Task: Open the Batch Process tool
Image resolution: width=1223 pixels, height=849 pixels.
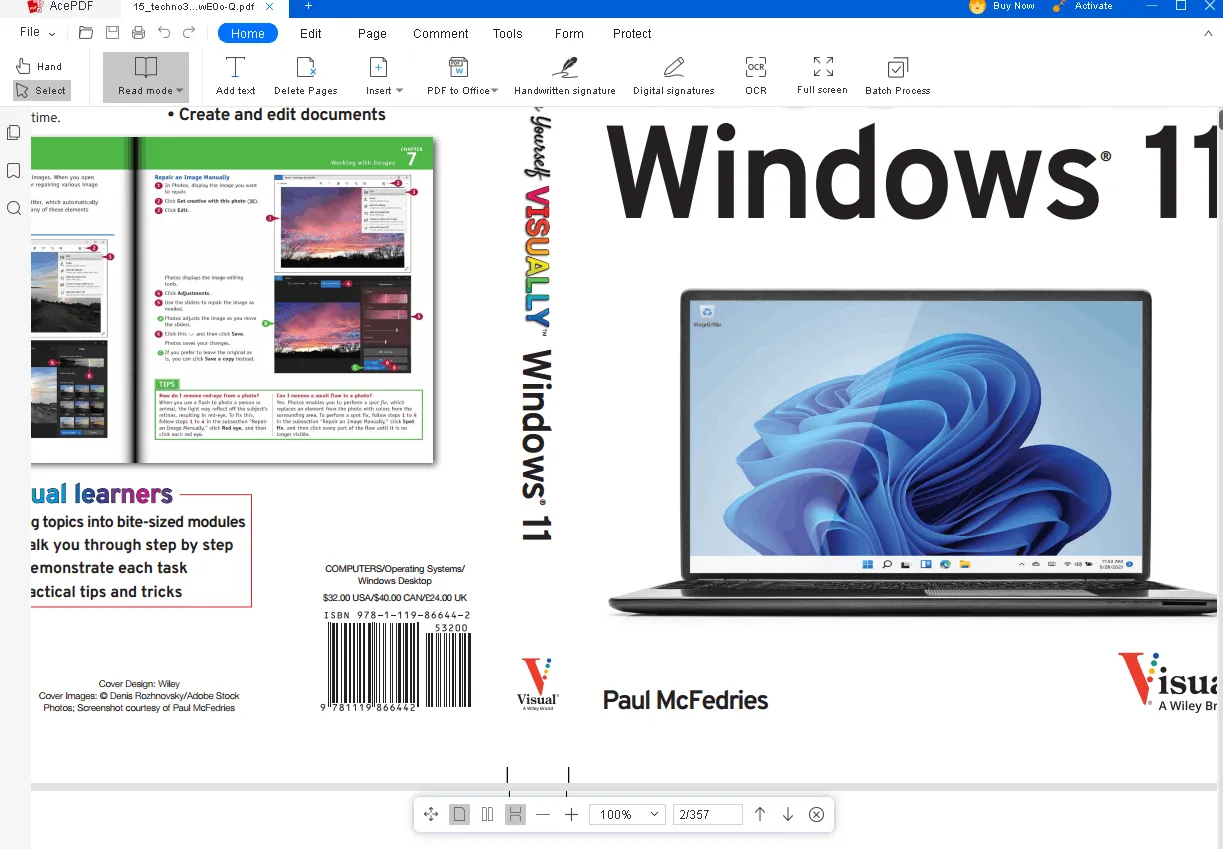Action: coord(897,75)
